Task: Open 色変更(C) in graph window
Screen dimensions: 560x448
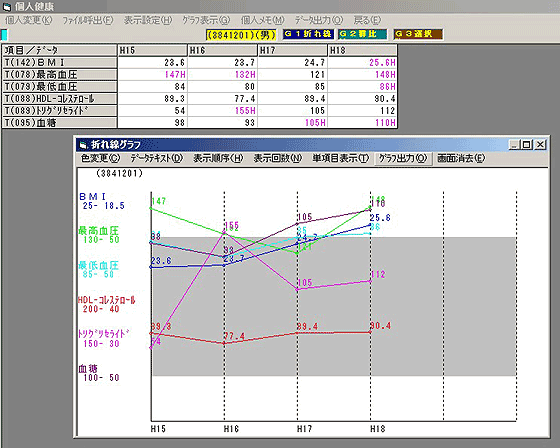Action: pos(100,158)
